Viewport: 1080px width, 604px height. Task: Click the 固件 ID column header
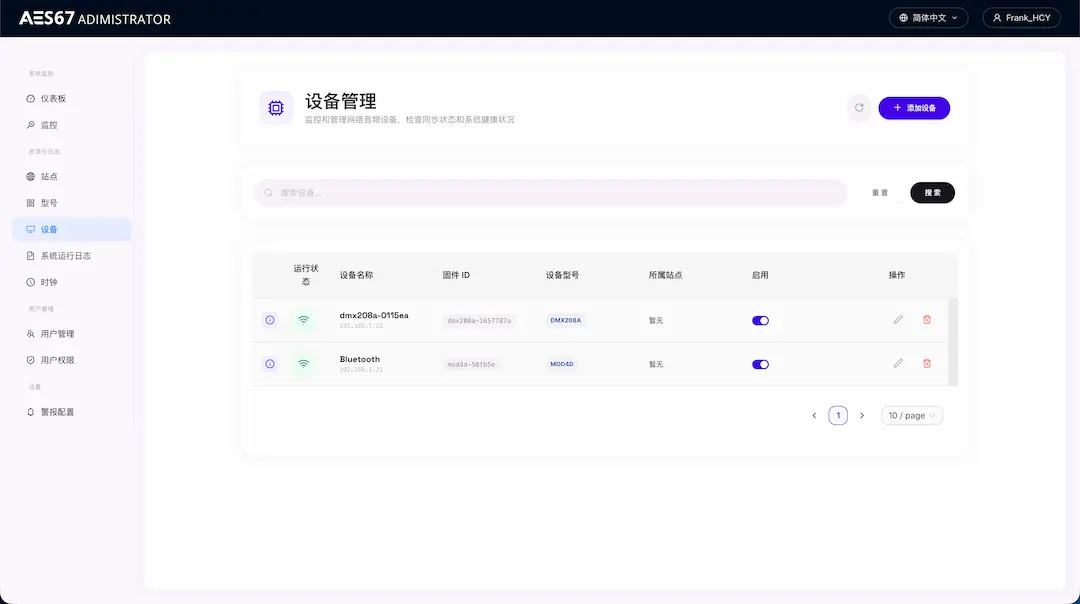[x=456, y=275]
